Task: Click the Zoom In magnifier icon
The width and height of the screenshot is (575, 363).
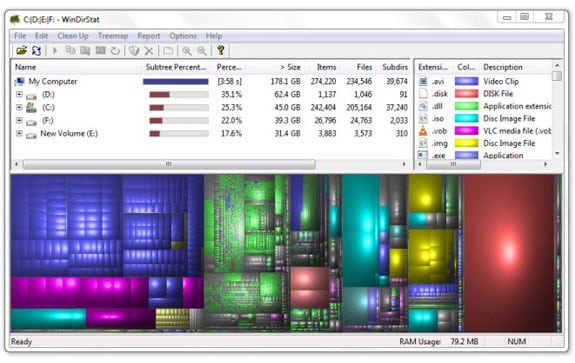Action: [x=187, y=50]
